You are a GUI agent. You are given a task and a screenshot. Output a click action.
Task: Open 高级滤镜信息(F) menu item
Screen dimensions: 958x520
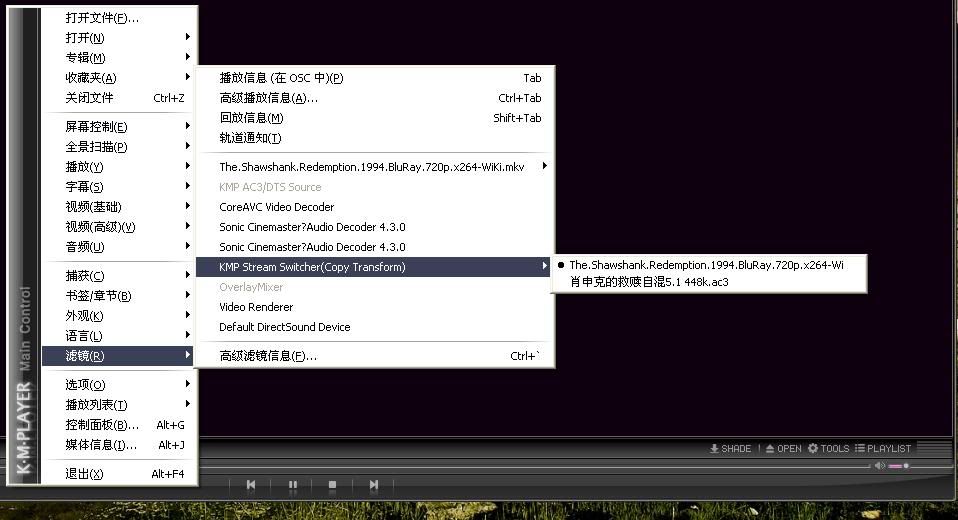pyautogui.click(x=268, y=356)
